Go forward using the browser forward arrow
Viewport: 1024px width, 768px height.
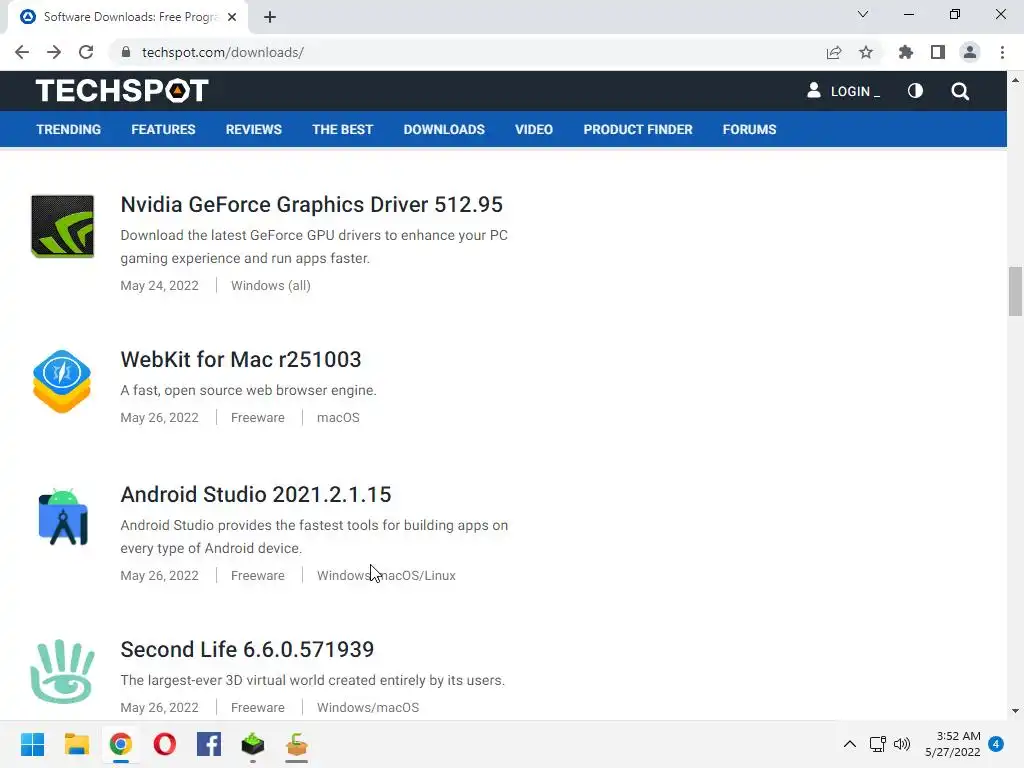click(54, 52)
